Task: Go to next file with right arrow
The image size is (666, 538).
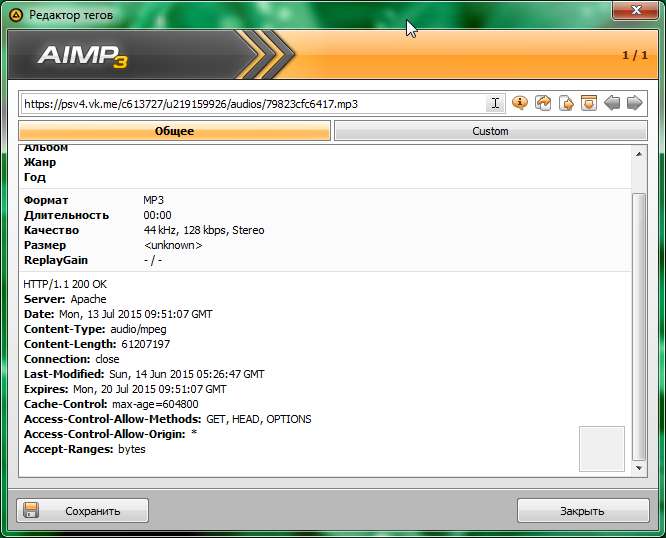Action: 634,103
